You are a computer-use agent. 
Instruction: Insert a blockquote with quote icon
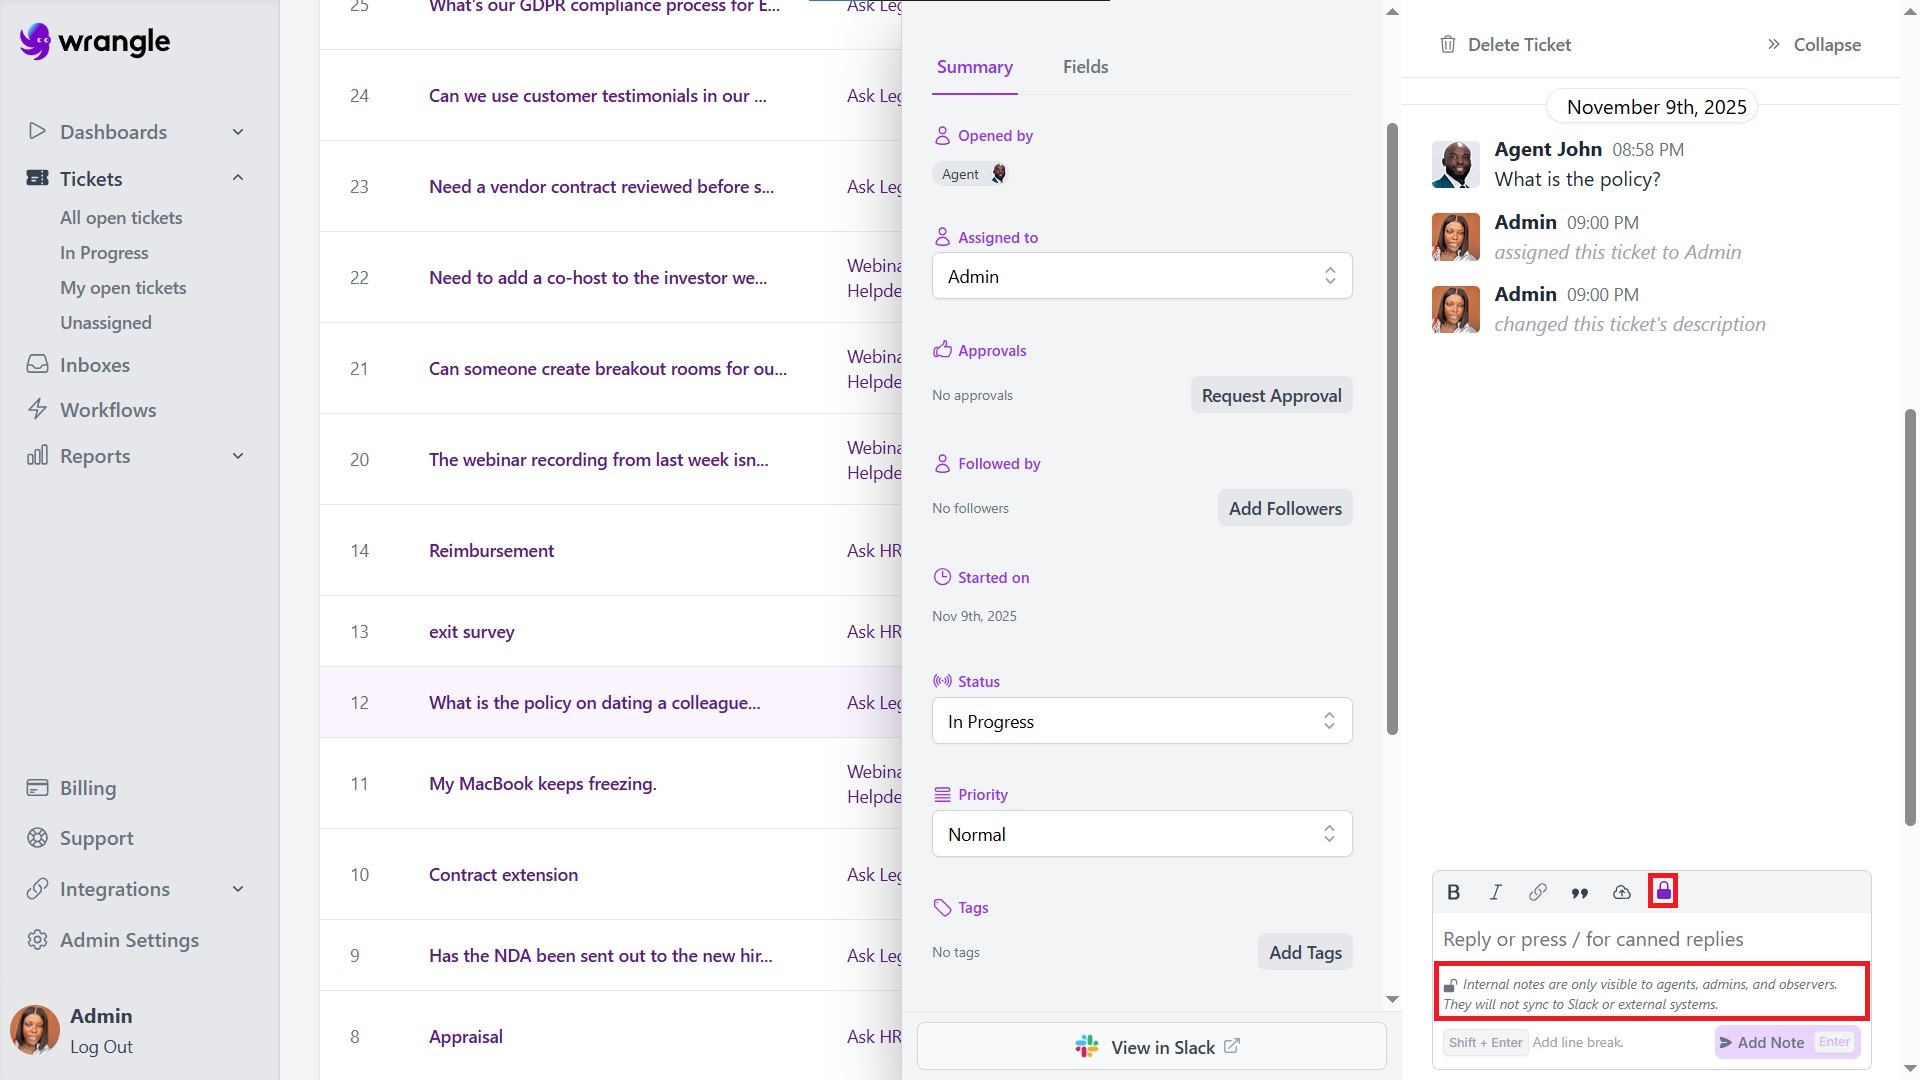click(1580, 893)
